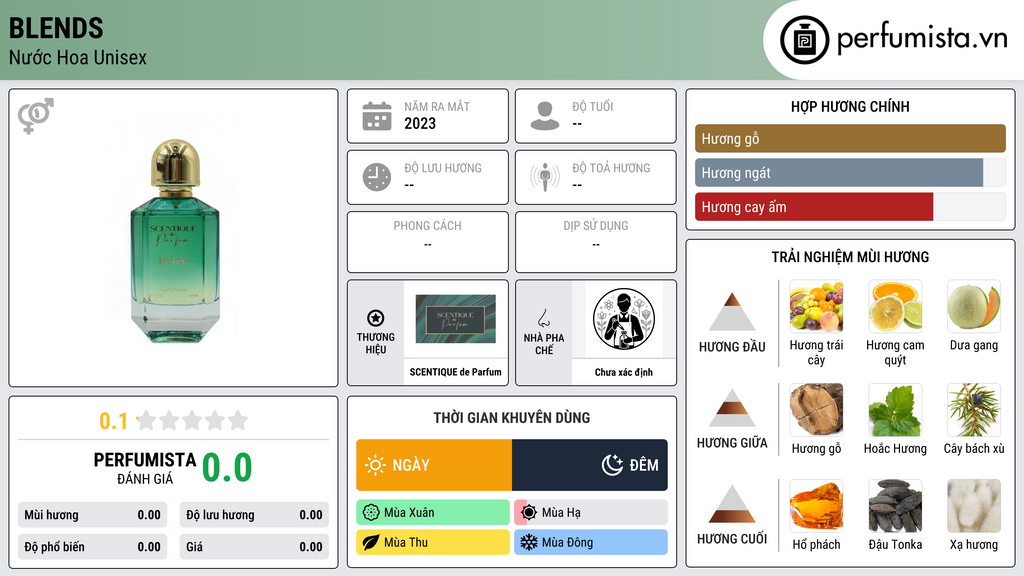Viewport: 1024px width, 576px height.
Task: Click the moon icon in the Đêm bar
Action: (613, 465)
